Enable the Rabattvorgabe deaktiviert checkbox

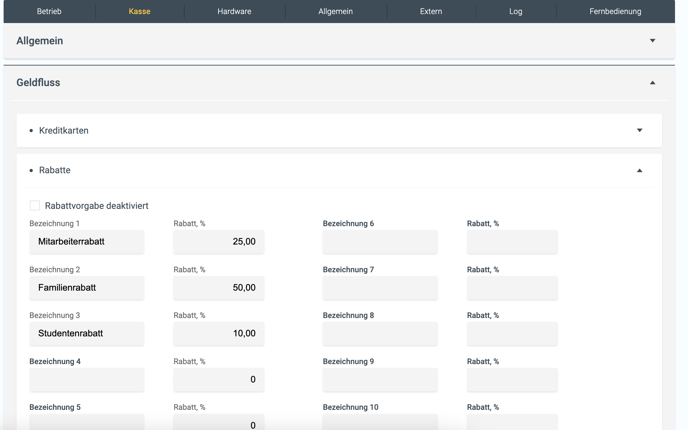(x=35, y=205)
